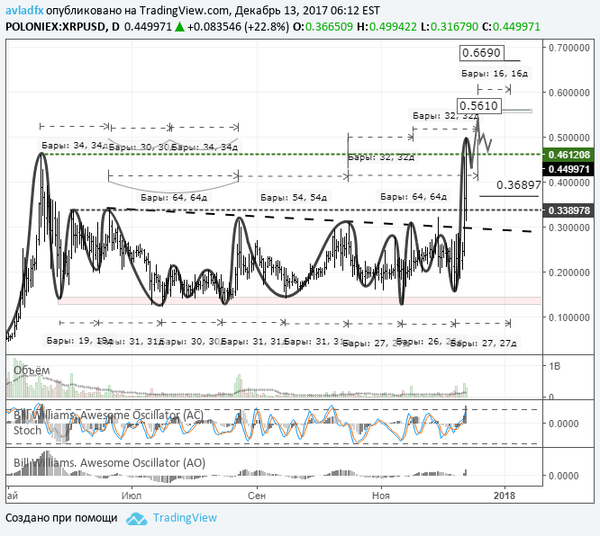
Task: Select the POLONIEX:XRPUSD, D symbol title
Action: coord(62,27)
